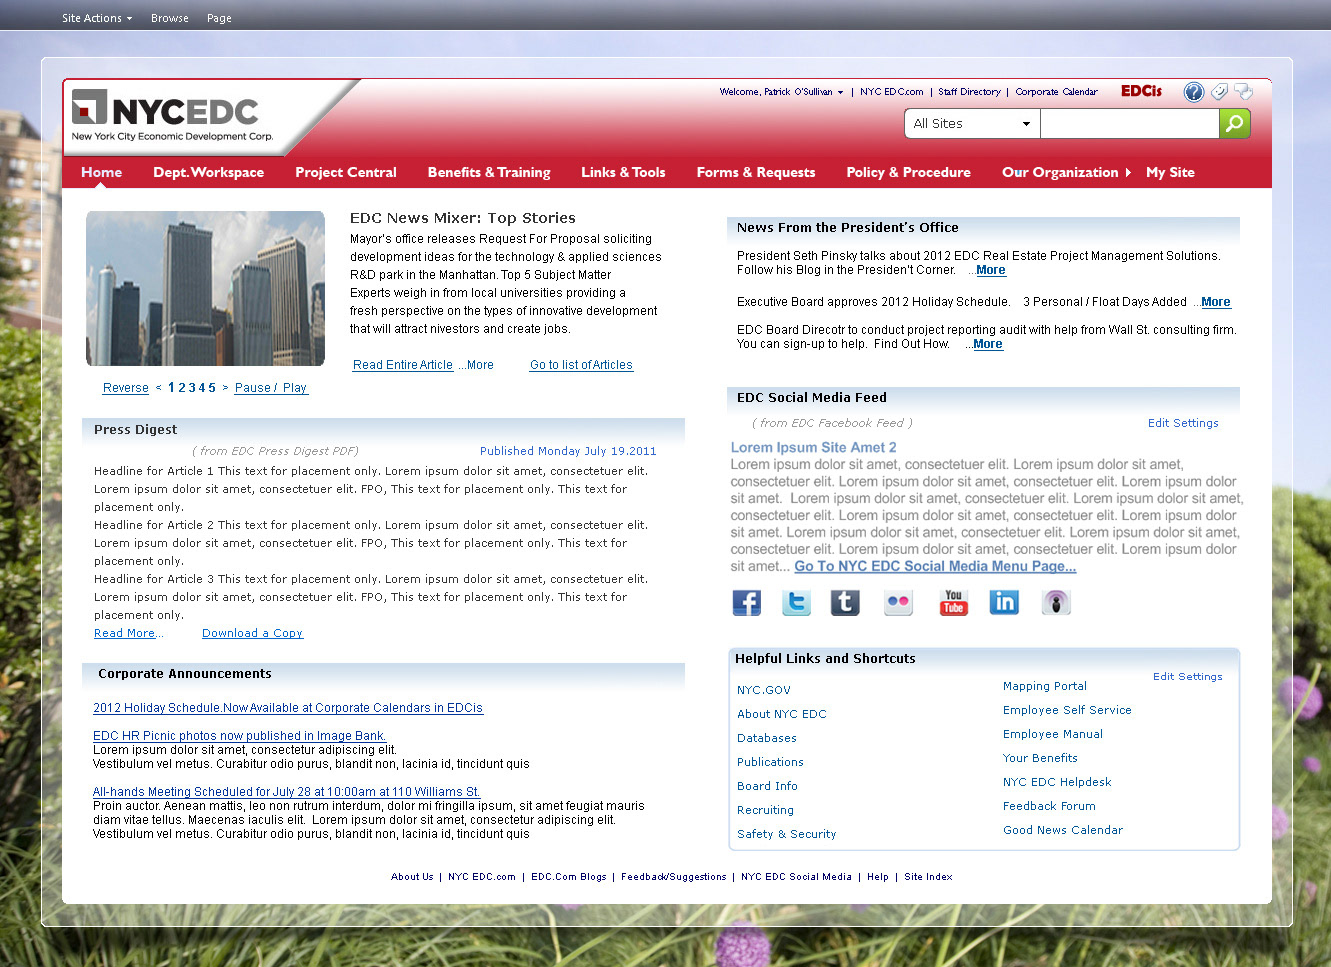The image size is (1331, 967).
Task: Jump to news story number 5
Action: [x=212, y=388]
